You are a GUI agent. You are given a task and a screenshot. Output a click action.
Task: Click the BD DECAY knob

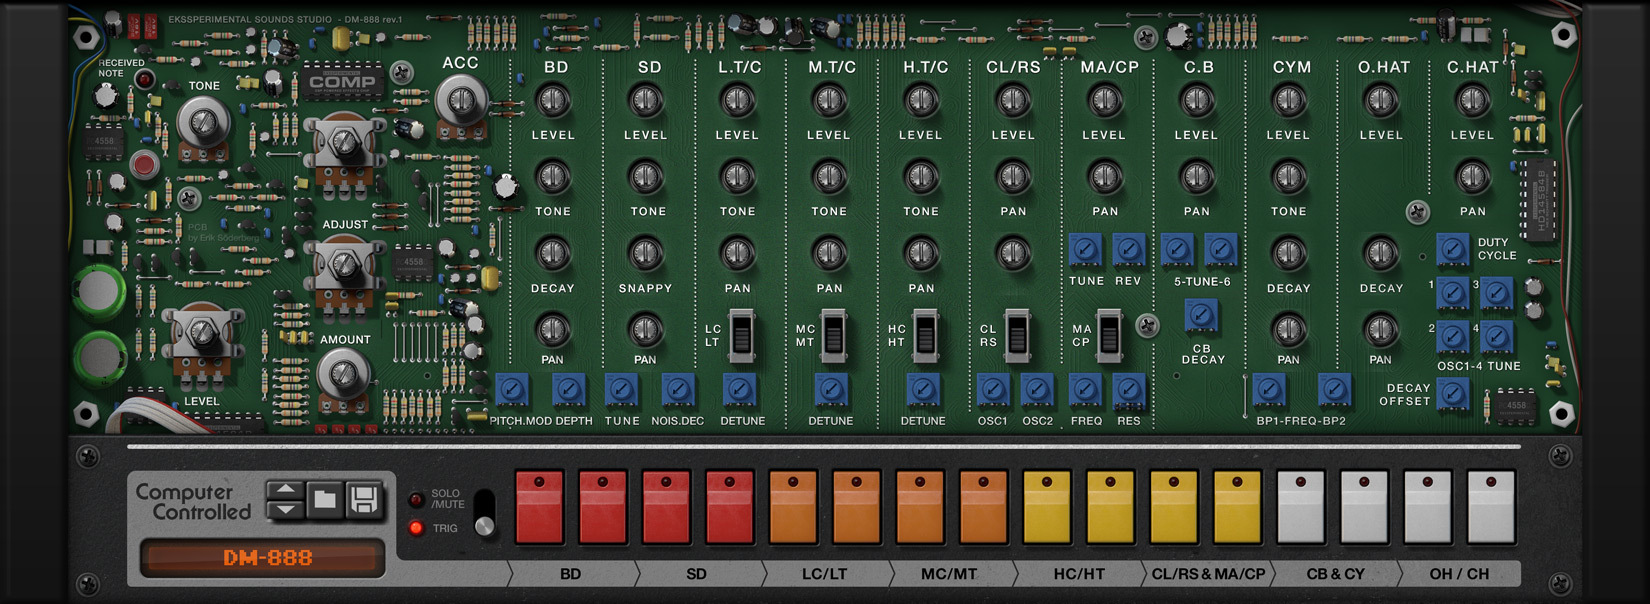point(553,253)
